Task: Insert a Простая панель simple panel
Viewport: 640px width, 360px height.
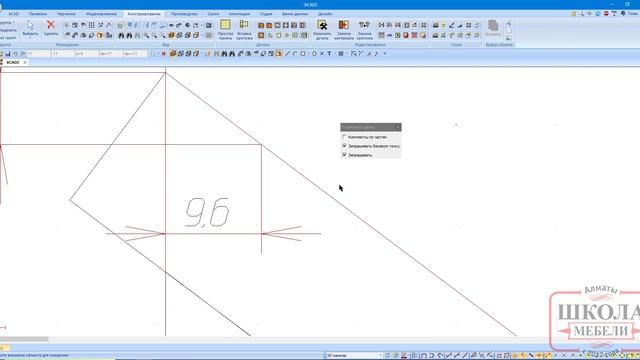Action: coord(225,29)
